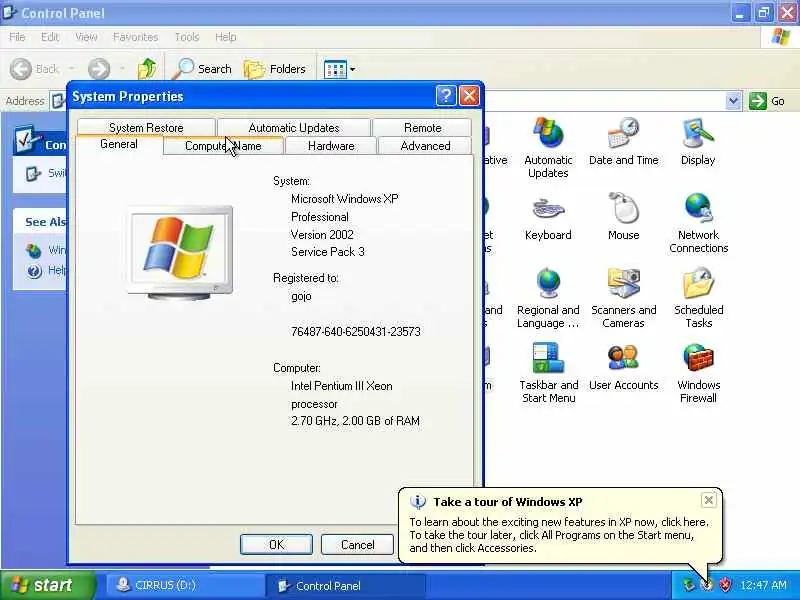Click the System Properties help question button
Viewport: 800px width, 600px height.
tap(445, 96)
